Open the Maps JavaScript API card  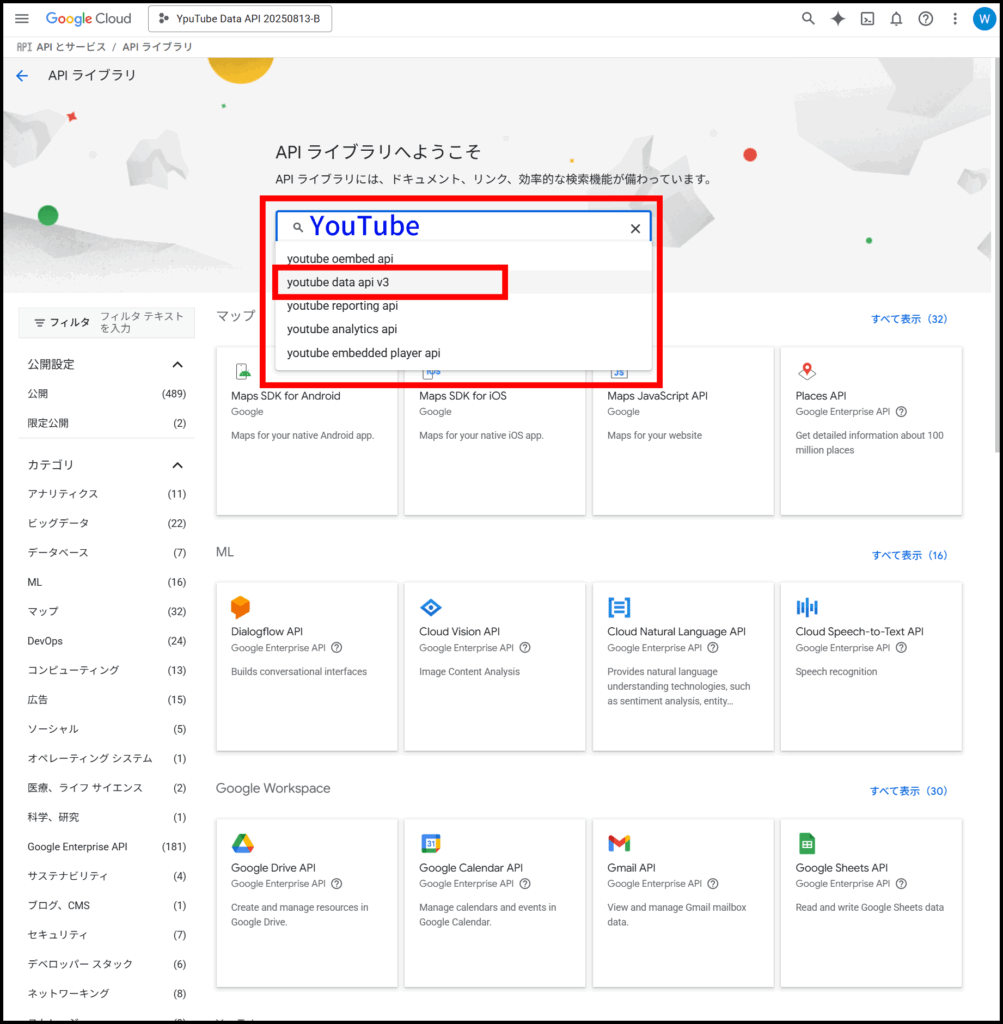(x=683, y=431)
